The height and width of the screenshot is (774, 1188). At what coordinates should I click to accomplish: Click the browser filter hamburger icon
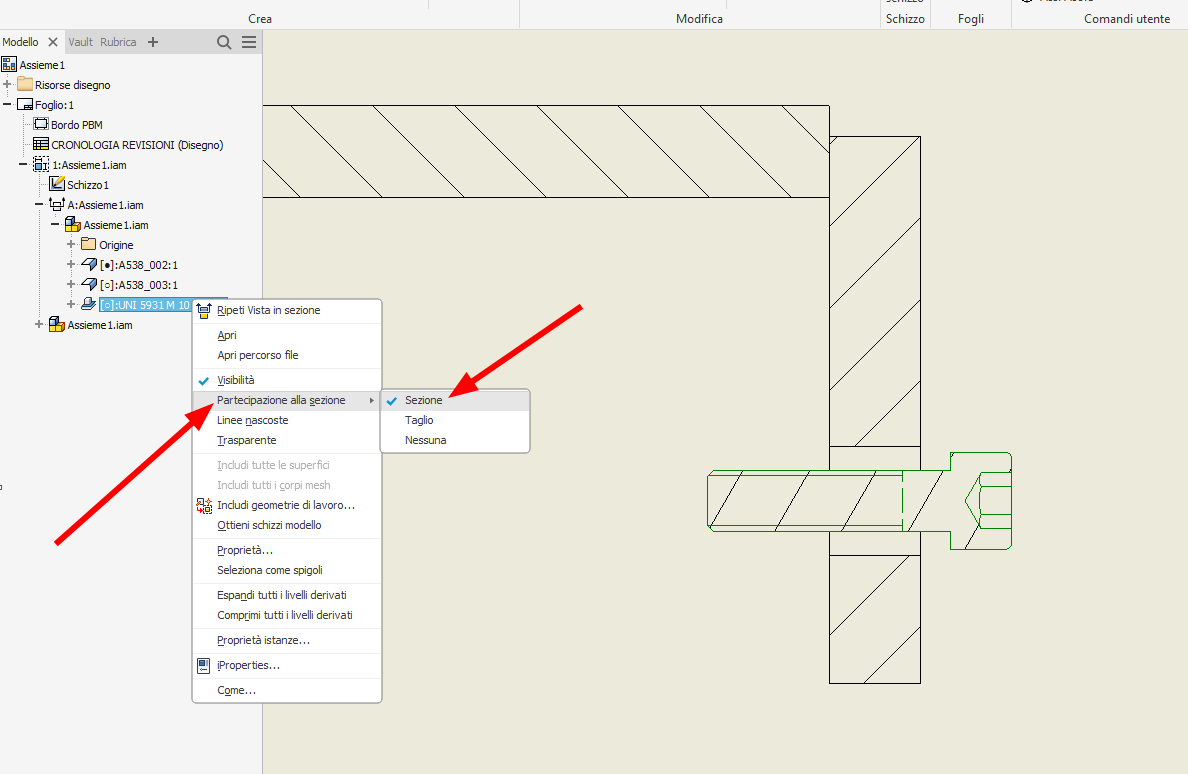(249, 42)
